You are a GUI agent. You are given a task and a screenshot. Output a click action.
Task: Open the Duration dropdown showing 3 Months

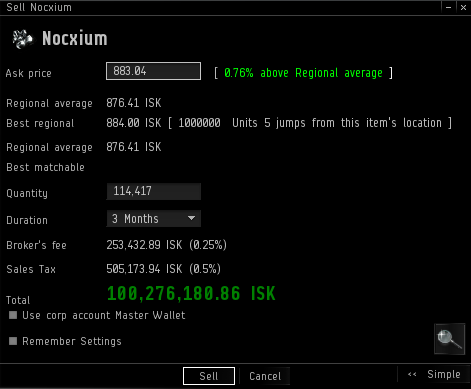click(154, 219)
